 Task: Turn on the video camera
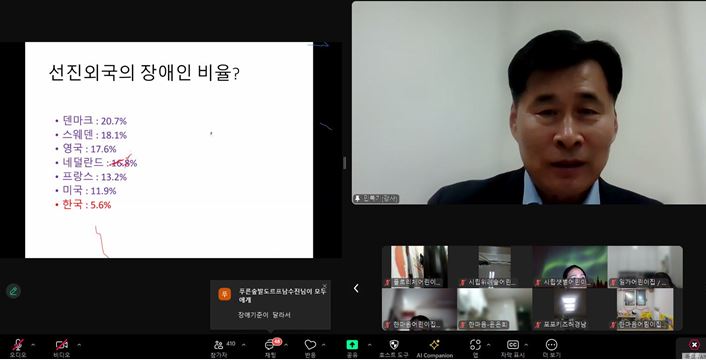point(62,345)
